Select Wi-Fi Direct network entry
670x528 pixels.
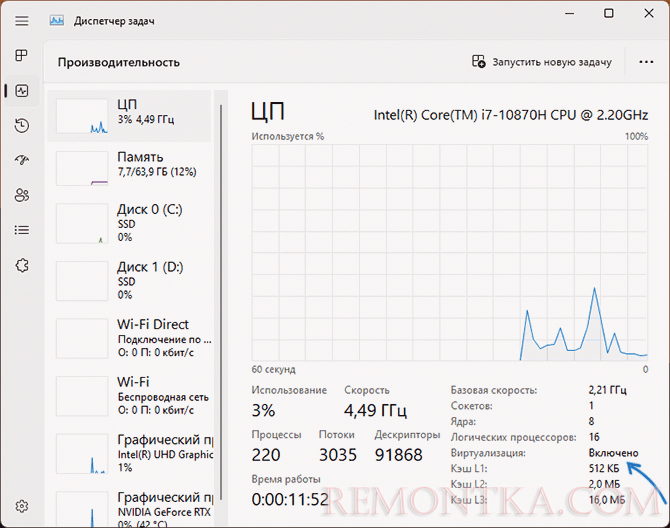click(129, 338)
